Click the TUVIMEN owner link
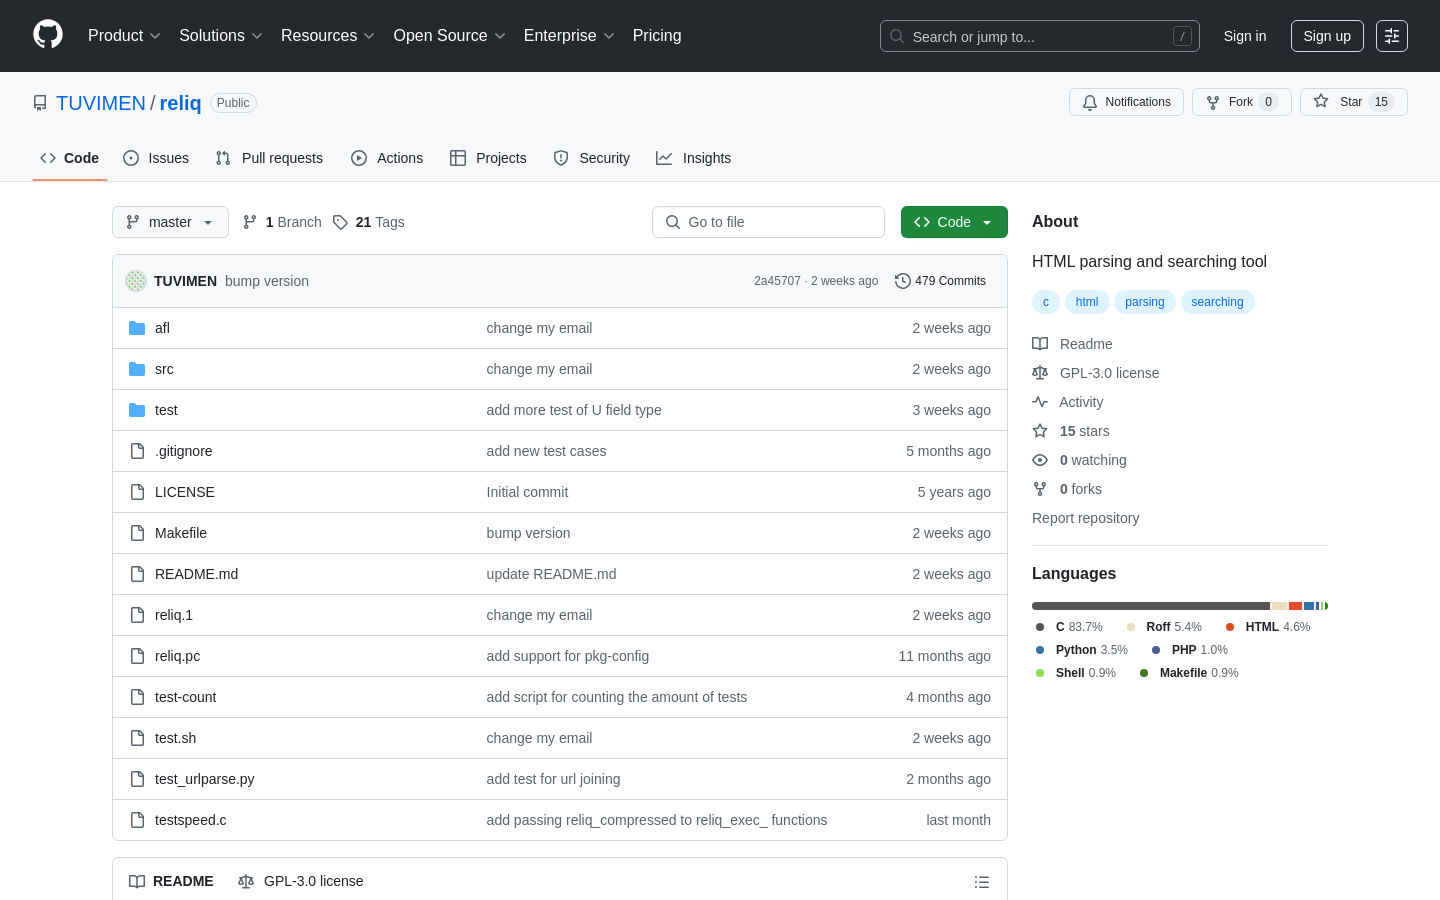Image resolution: width=1440 pixels, height=900 pixels. click(x=101, y=103)
